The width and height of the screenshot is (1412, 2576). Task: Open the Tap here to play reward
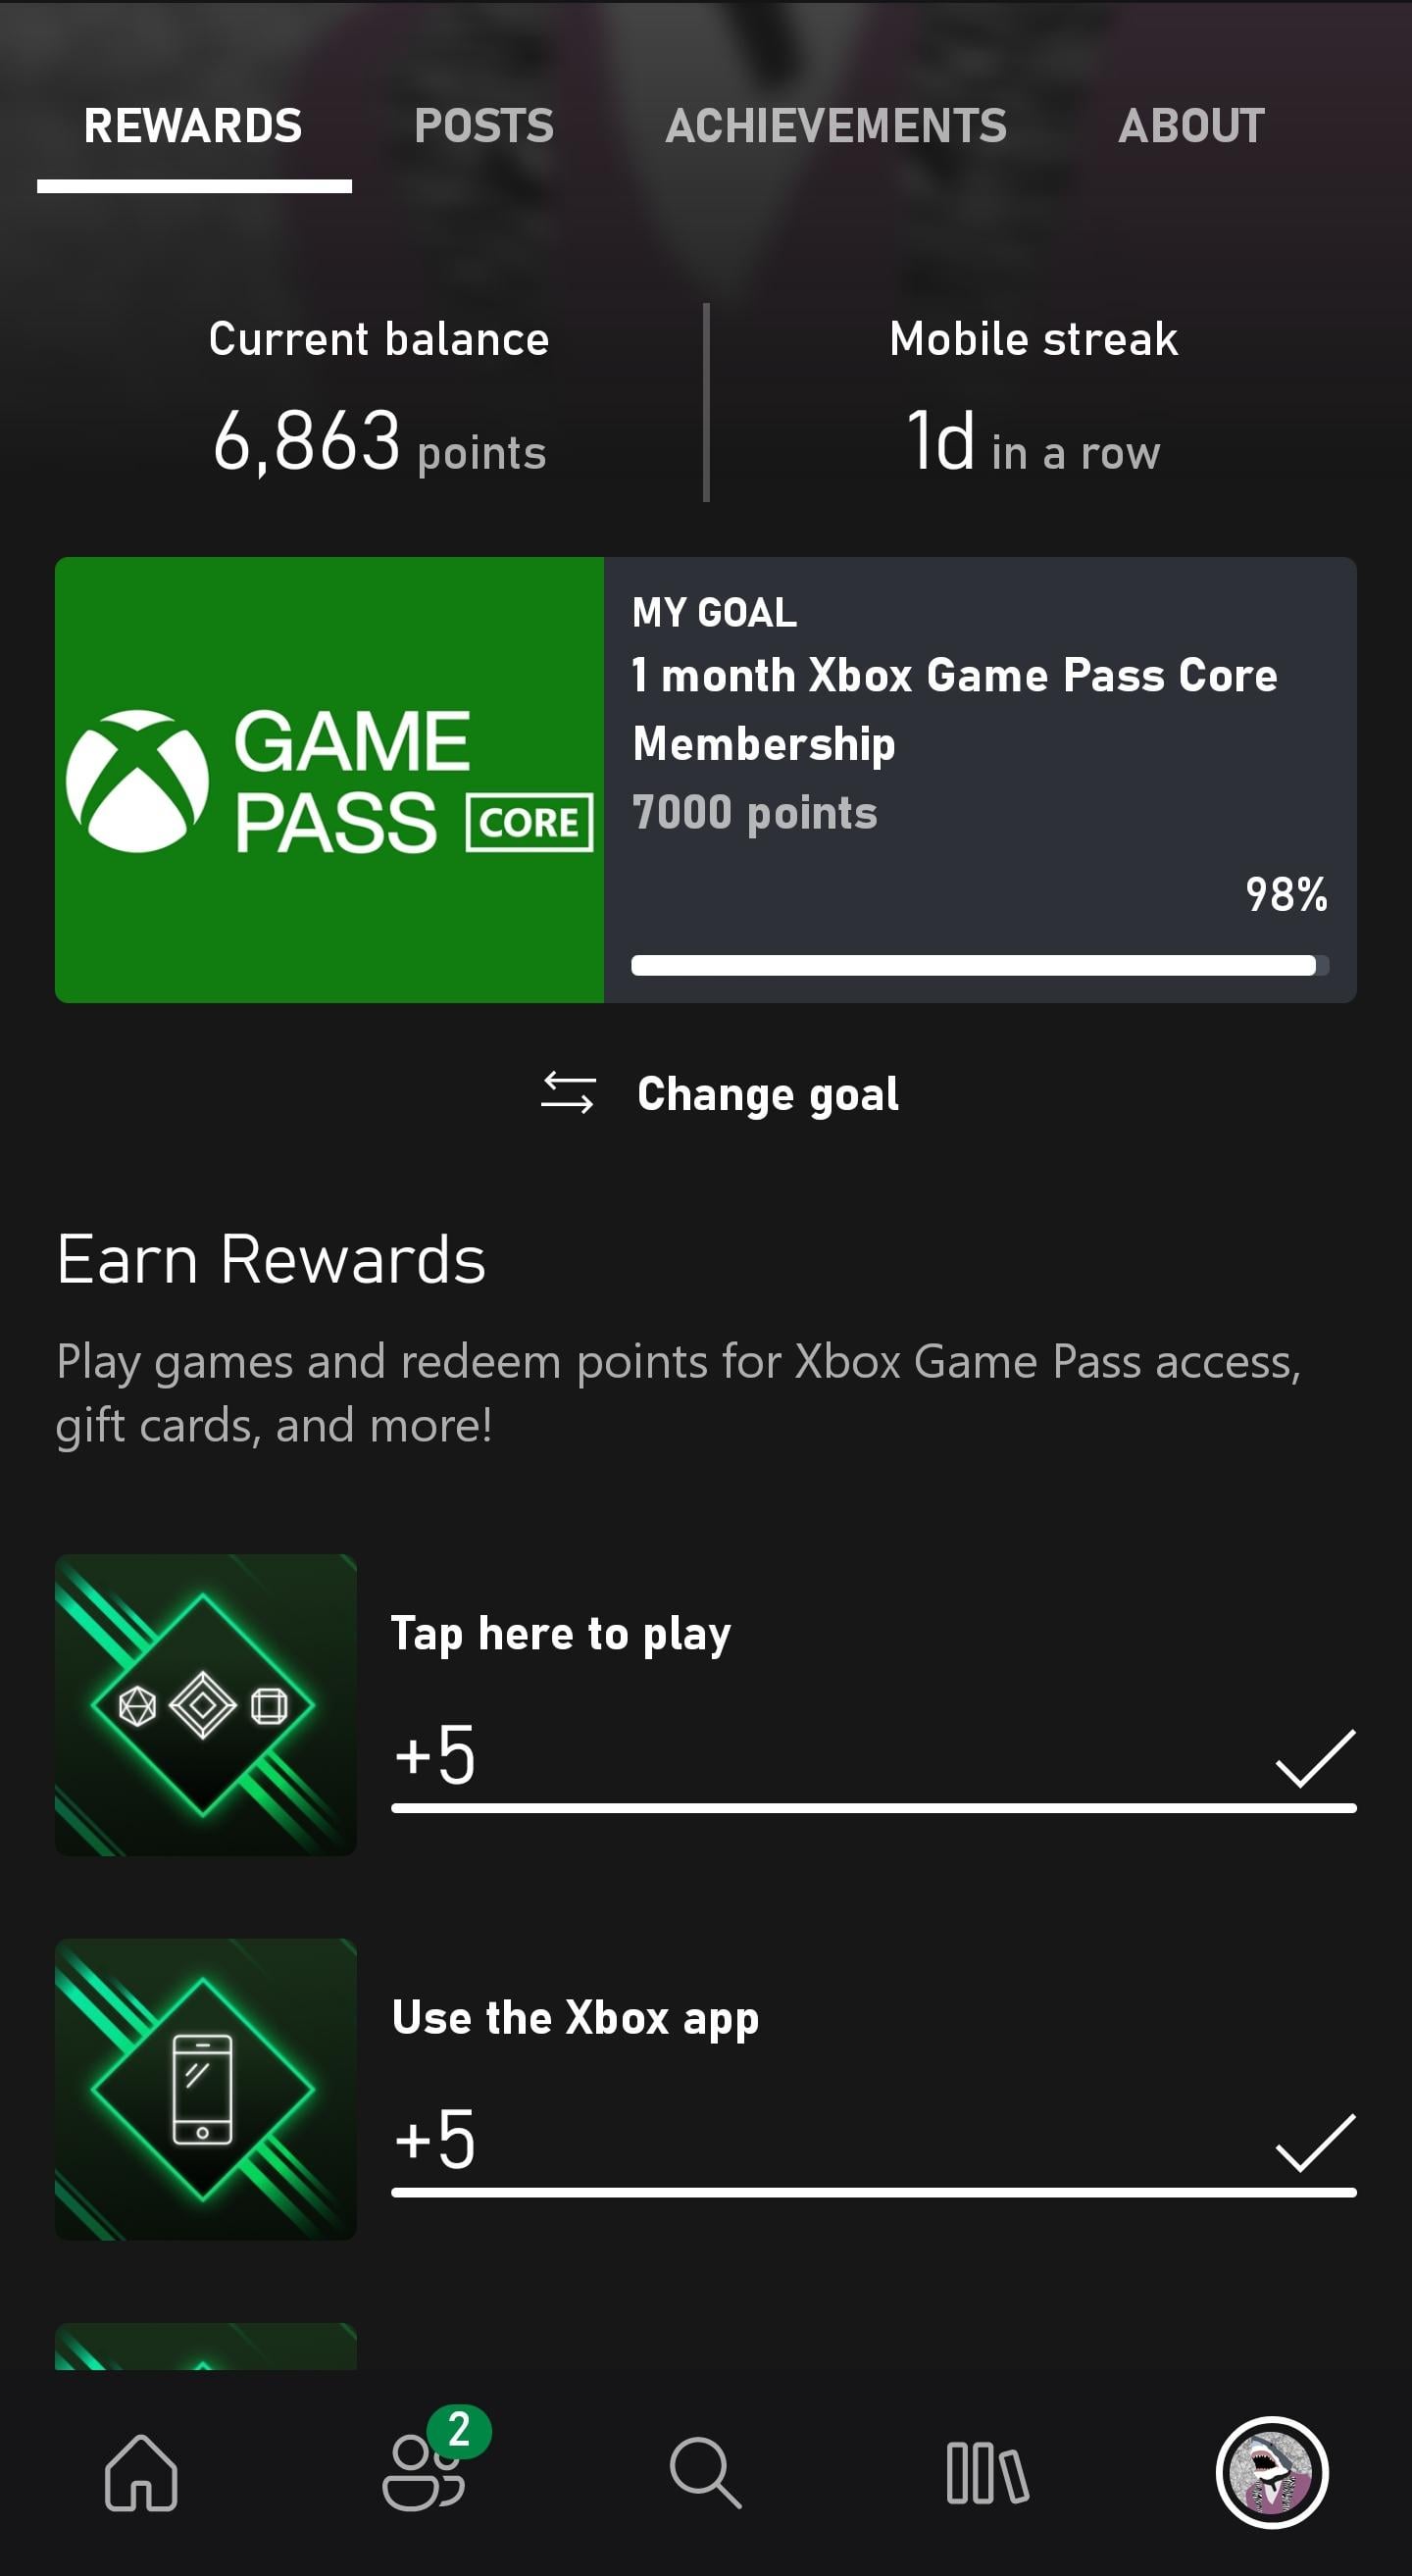(x=560, y=1633)
